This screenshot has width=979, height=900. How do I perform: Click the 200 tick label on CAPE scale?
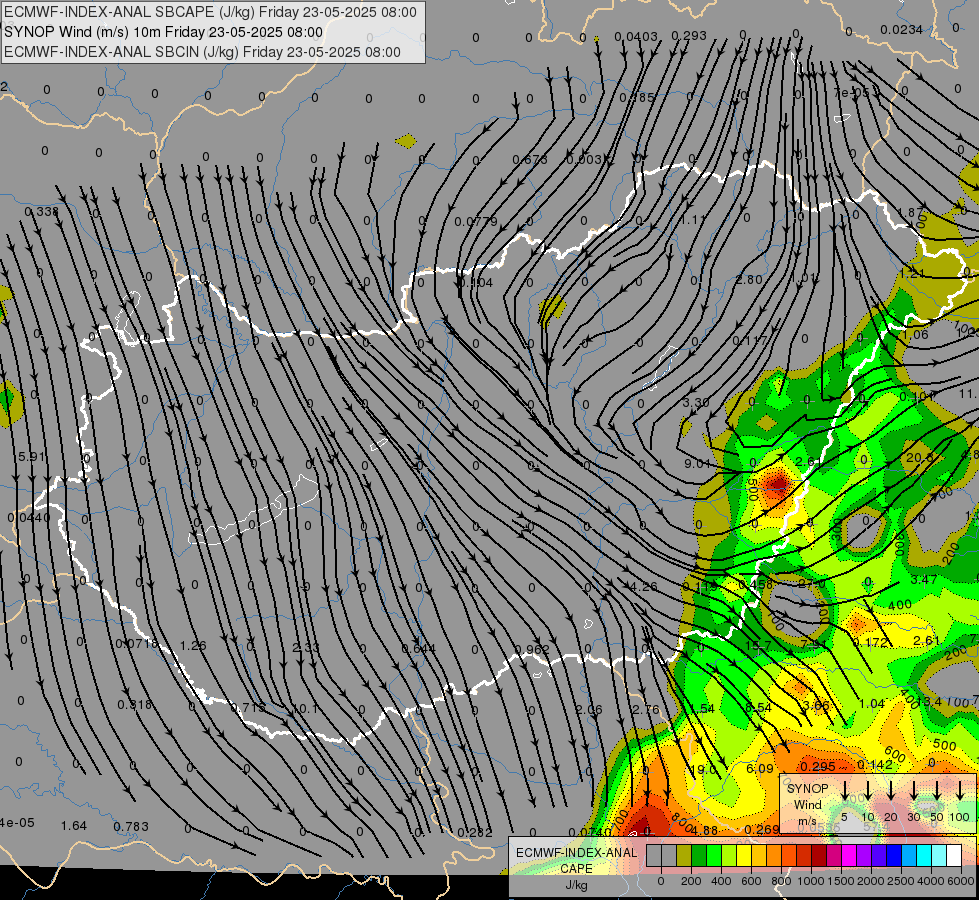(x=691, y=881)
